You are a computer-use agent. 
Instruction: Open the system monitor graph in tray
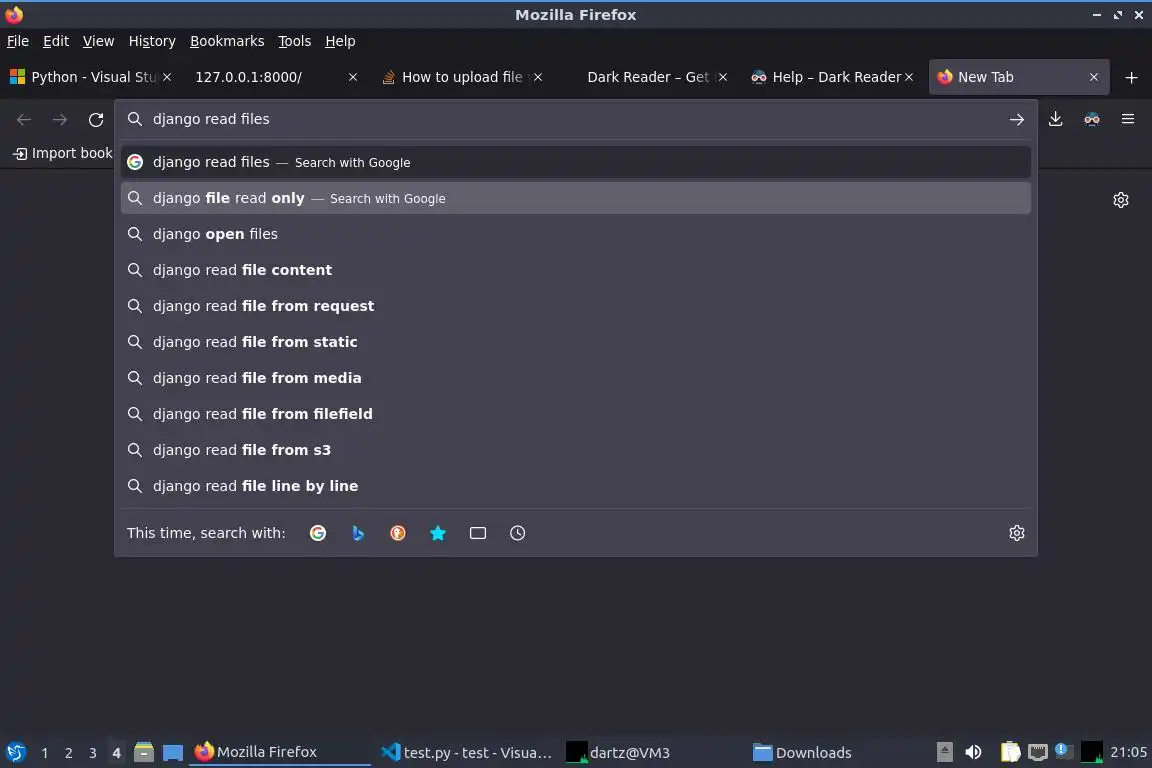coord(1092,753)
